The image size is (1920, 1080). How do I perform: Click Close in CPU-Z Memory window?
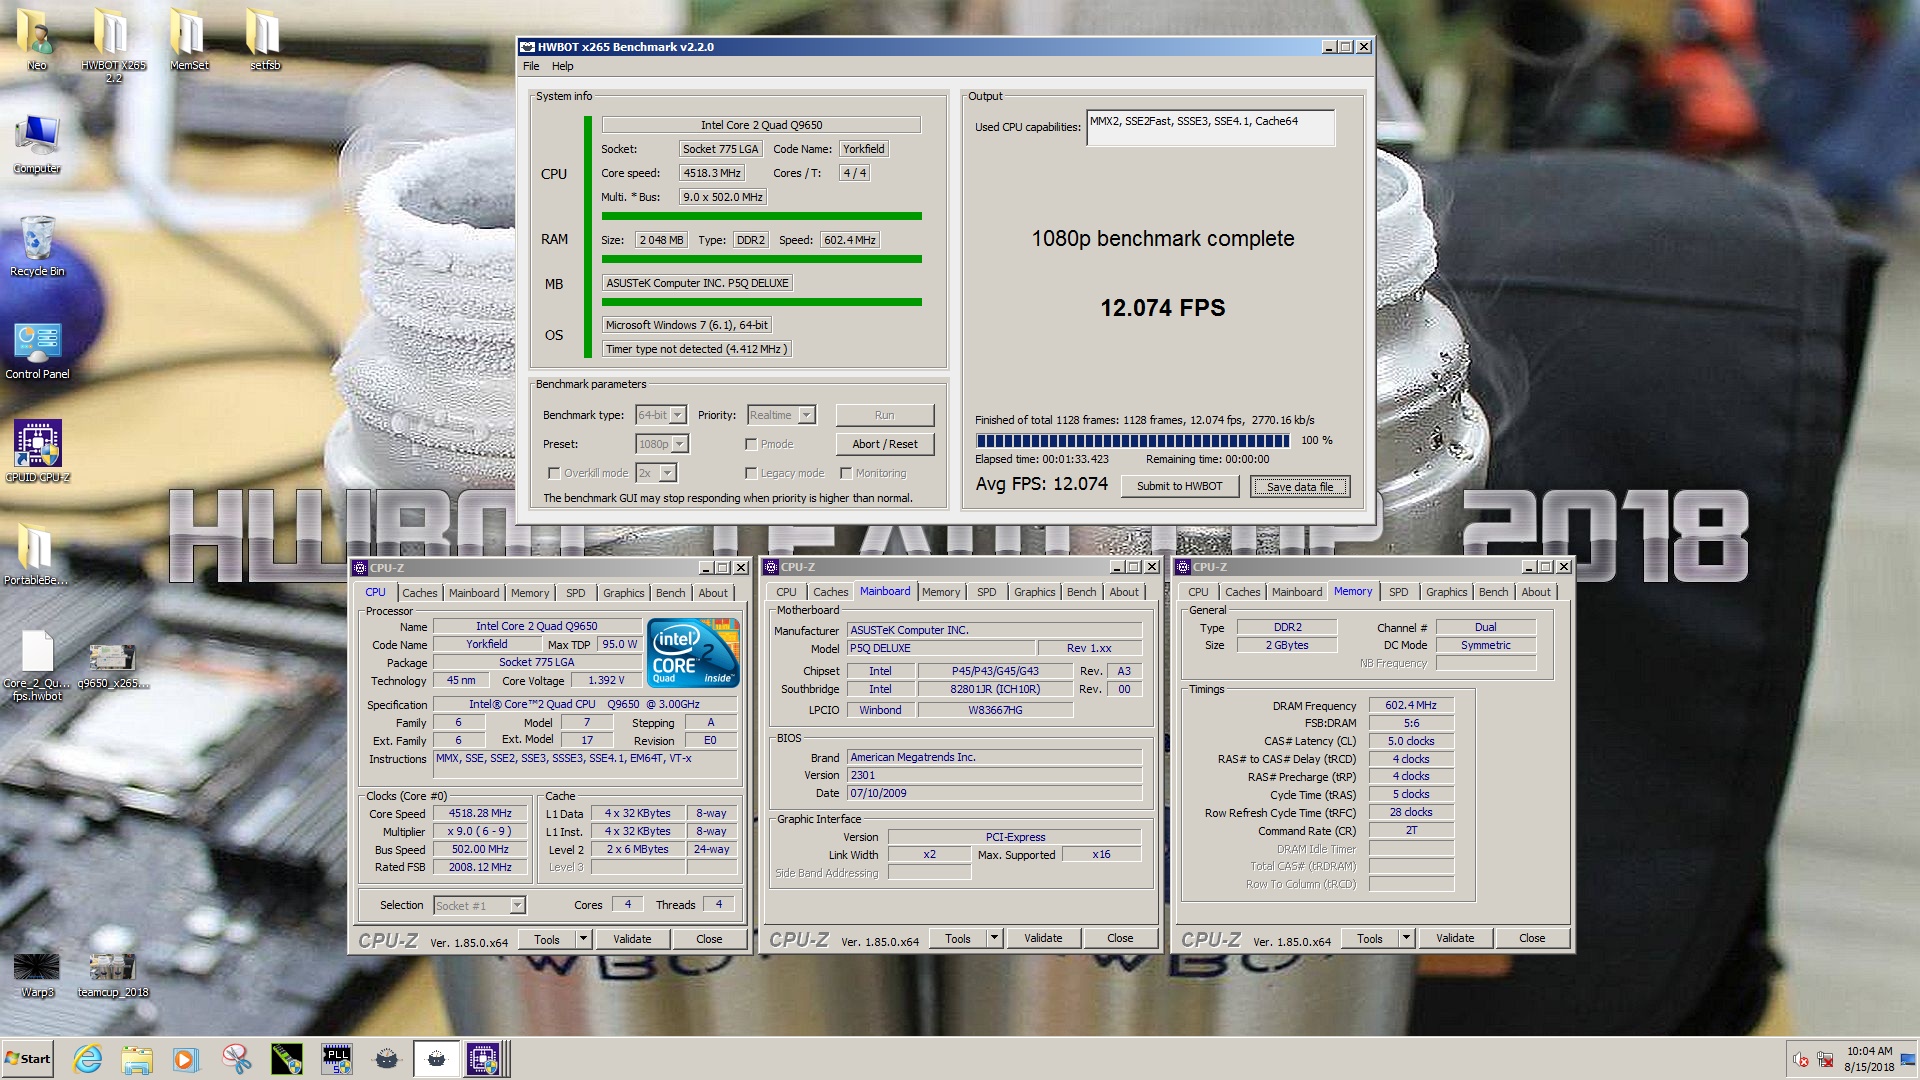tap(1532, 938)
